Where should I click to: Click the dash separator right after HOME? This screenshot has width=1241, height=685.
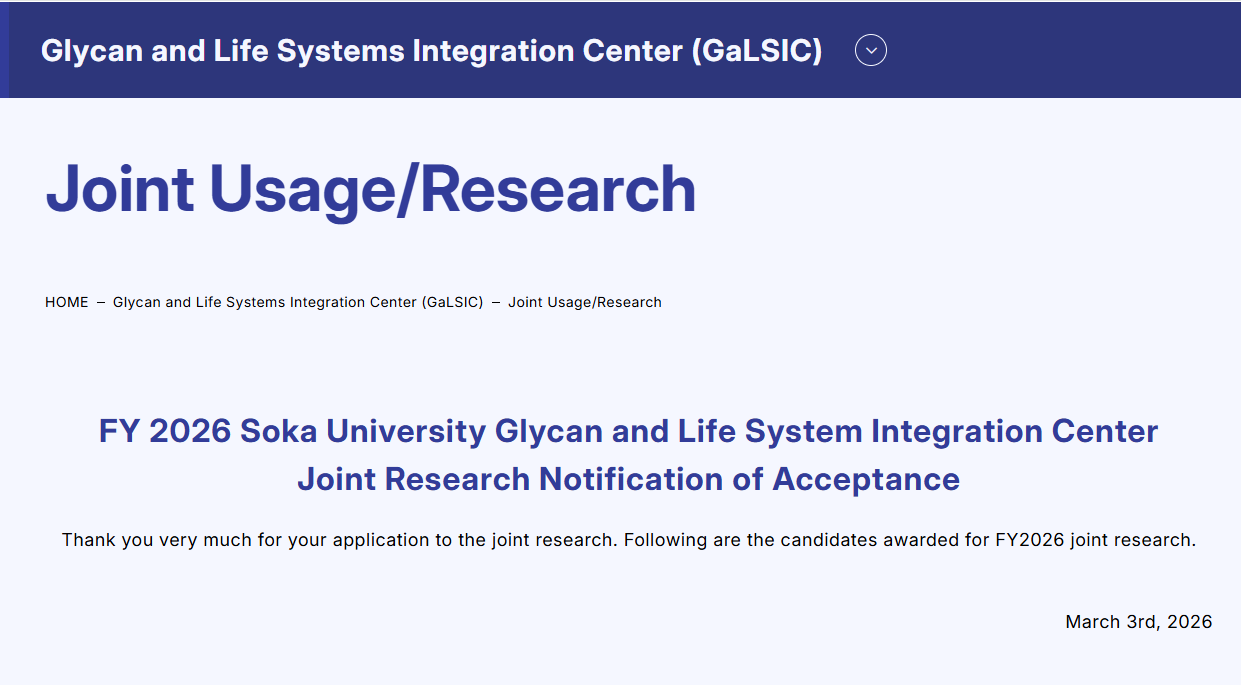(x=100, y=302)
